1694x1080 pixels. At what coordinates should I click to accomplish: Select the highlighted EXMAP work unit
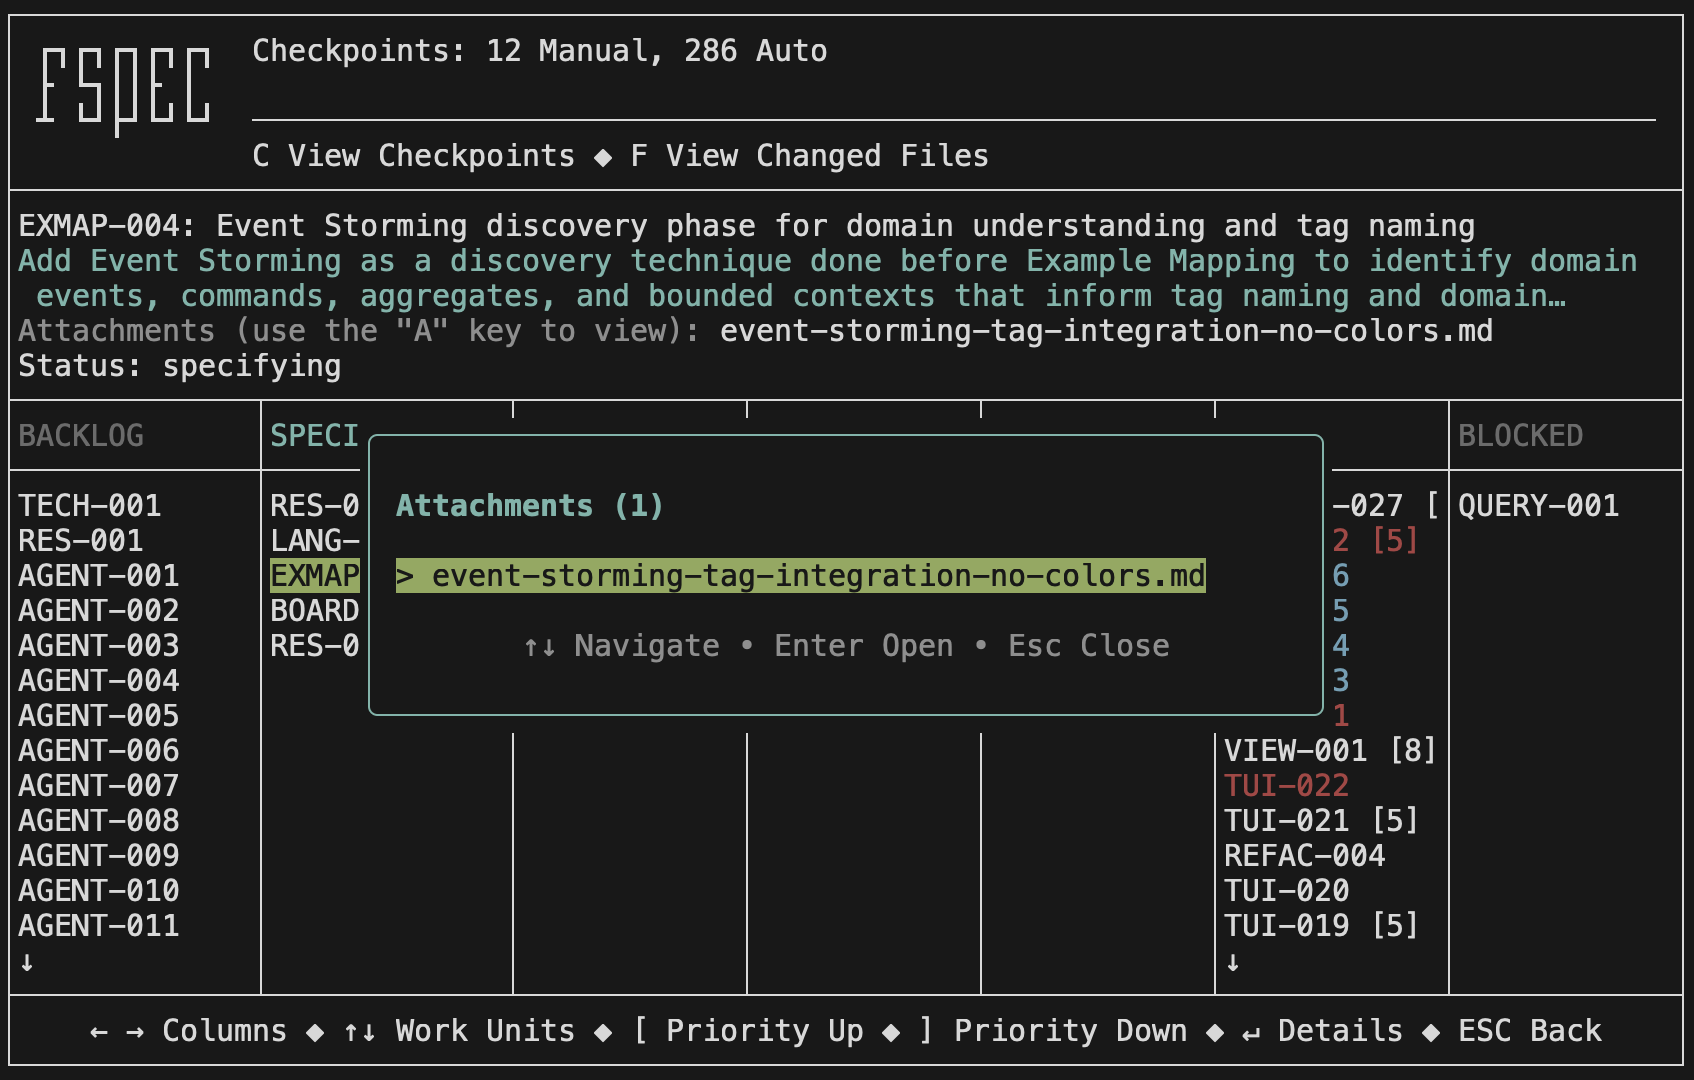314,576
